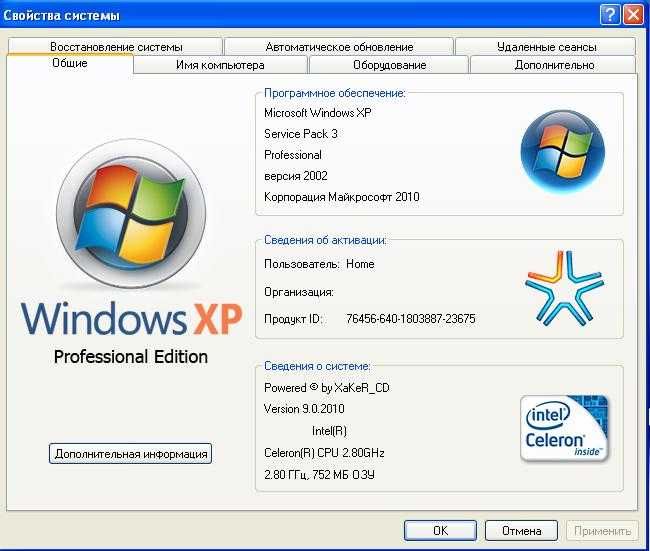Click the Intel(R) text line
This screenshot has height=551, width=650.
coord(329,431)
